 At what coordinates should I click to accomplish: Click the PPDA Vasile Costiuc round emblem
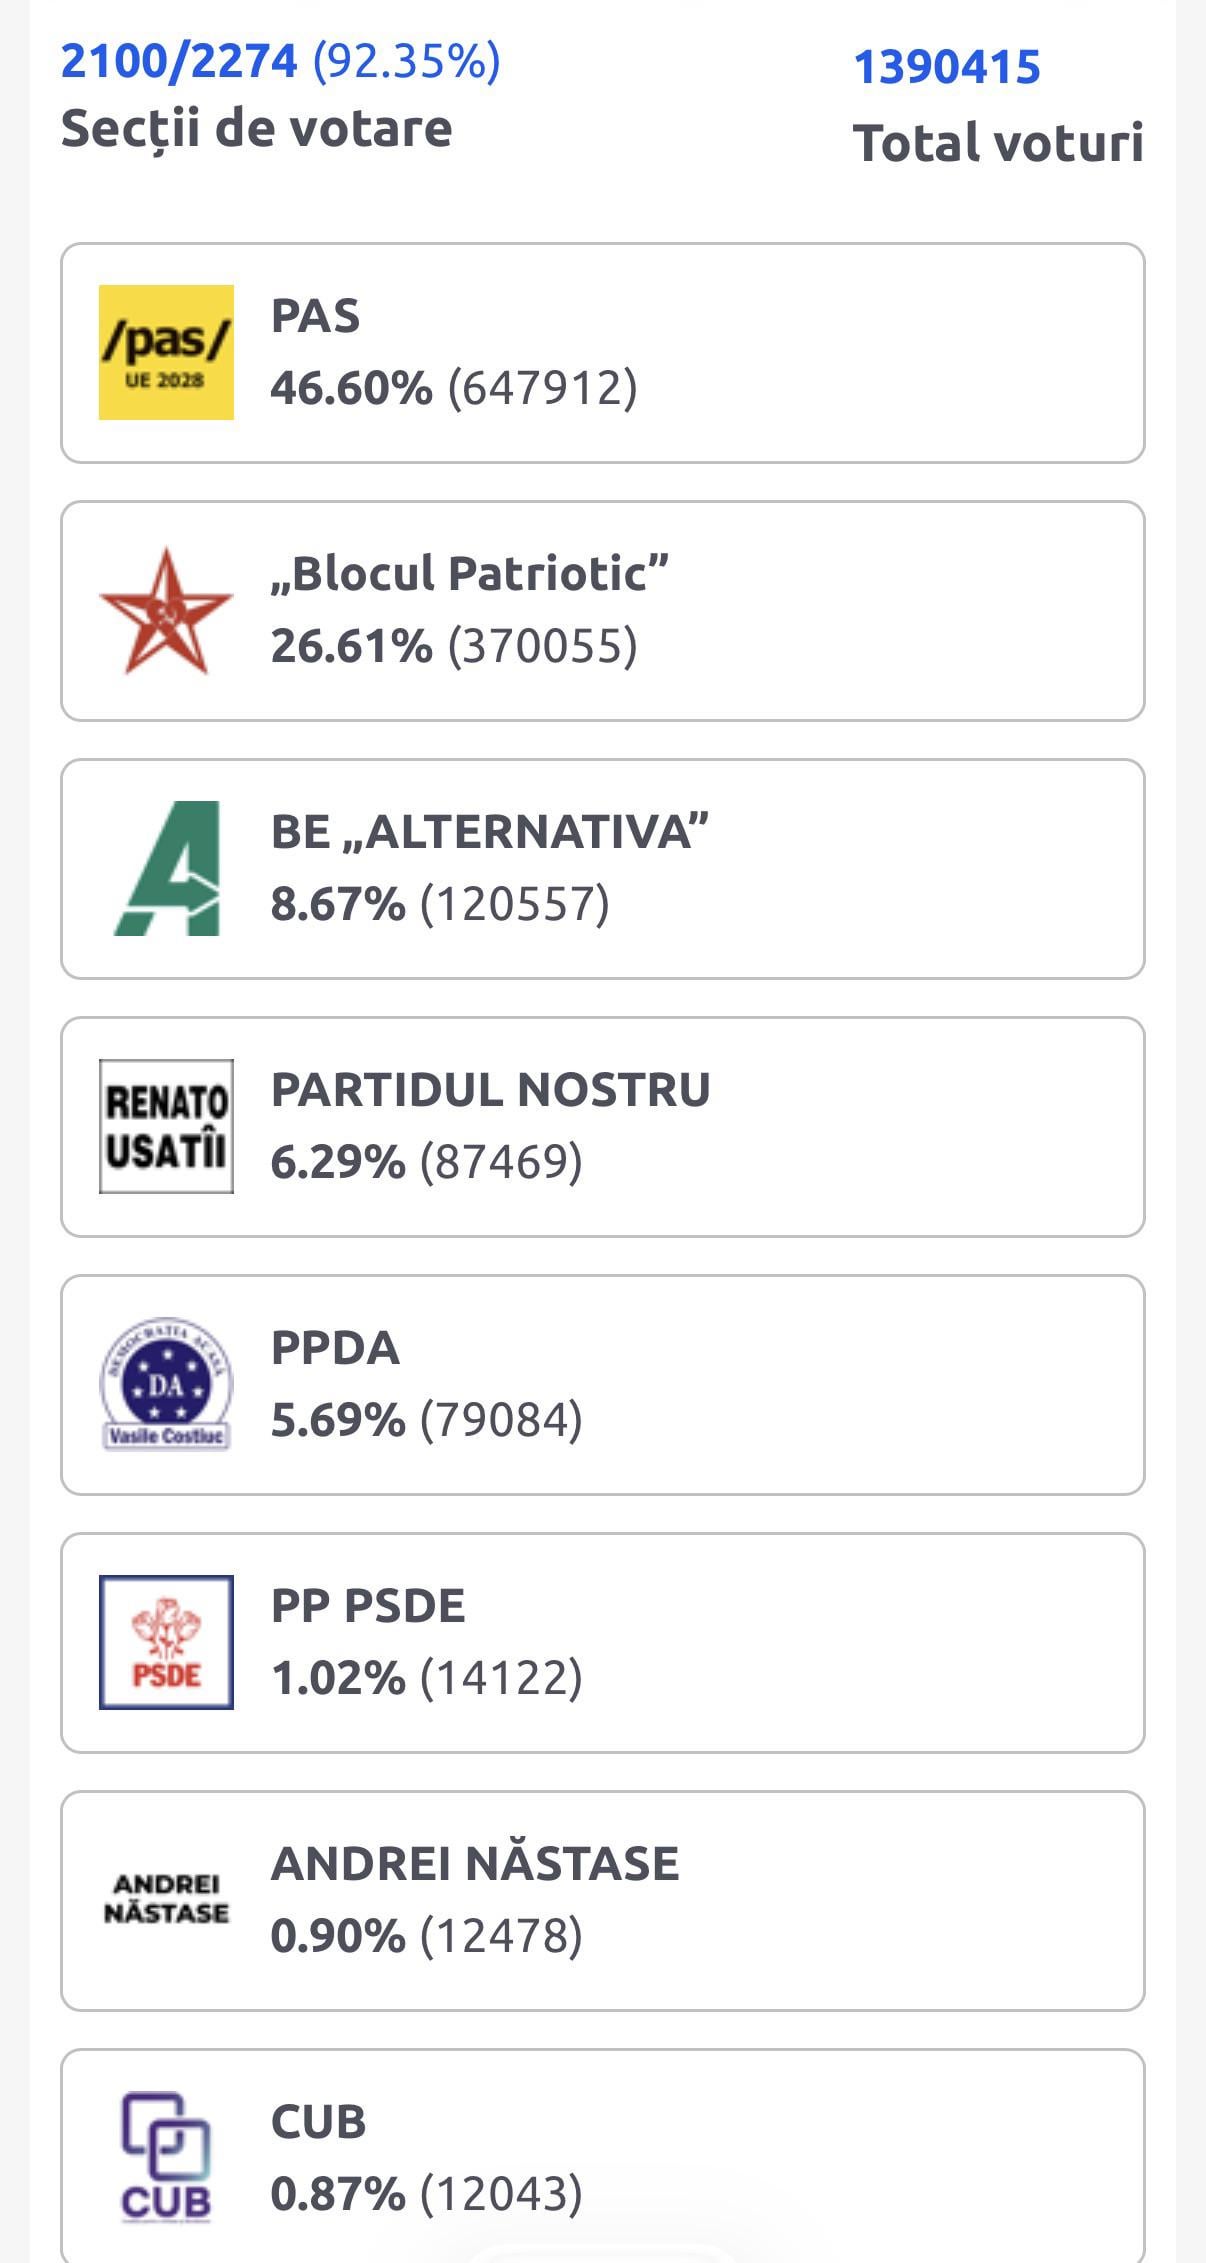pyautogui.click(x=166, y=1384)
